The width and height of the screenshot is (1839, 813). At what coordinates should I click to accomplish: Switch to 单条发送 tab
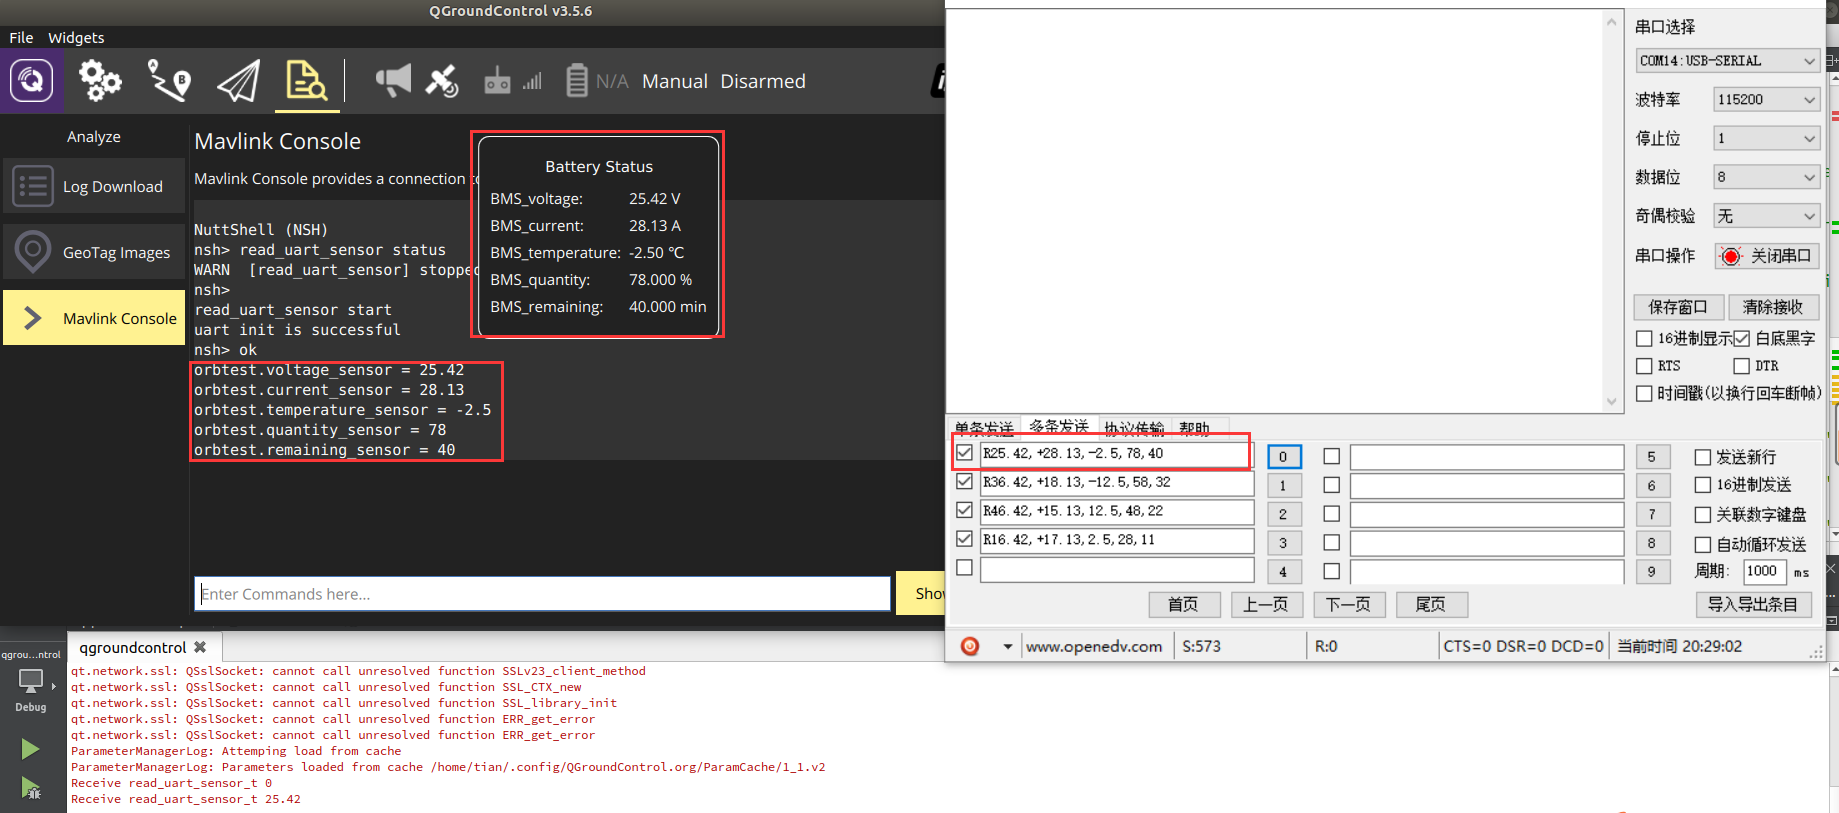[x=984, y=428]
